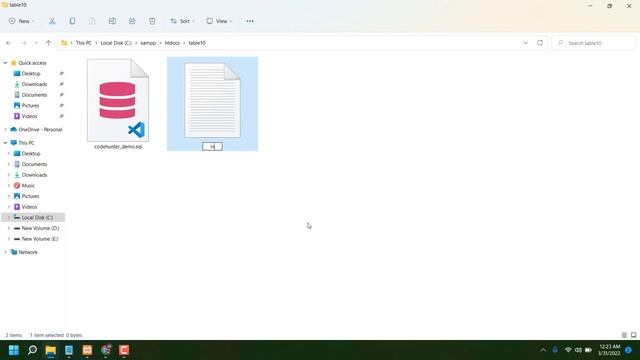640x360 pixels.
Task: Open the volume speaker tray icon
Action: click(x=578, y=350)
